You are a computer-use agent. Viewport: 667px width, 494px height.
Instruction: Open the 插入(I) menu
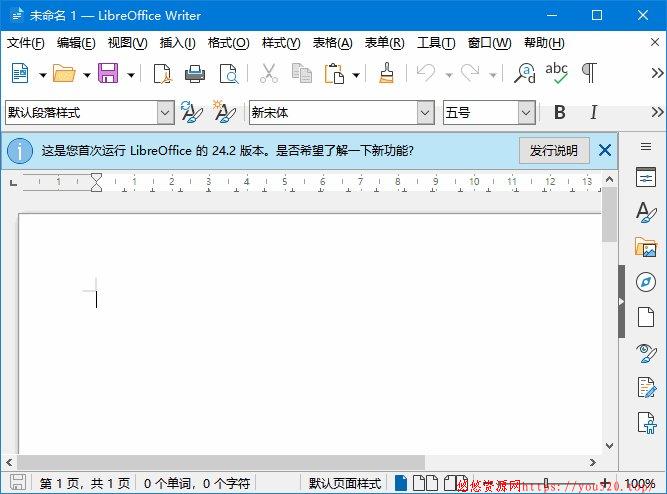(x=177, y=43)
